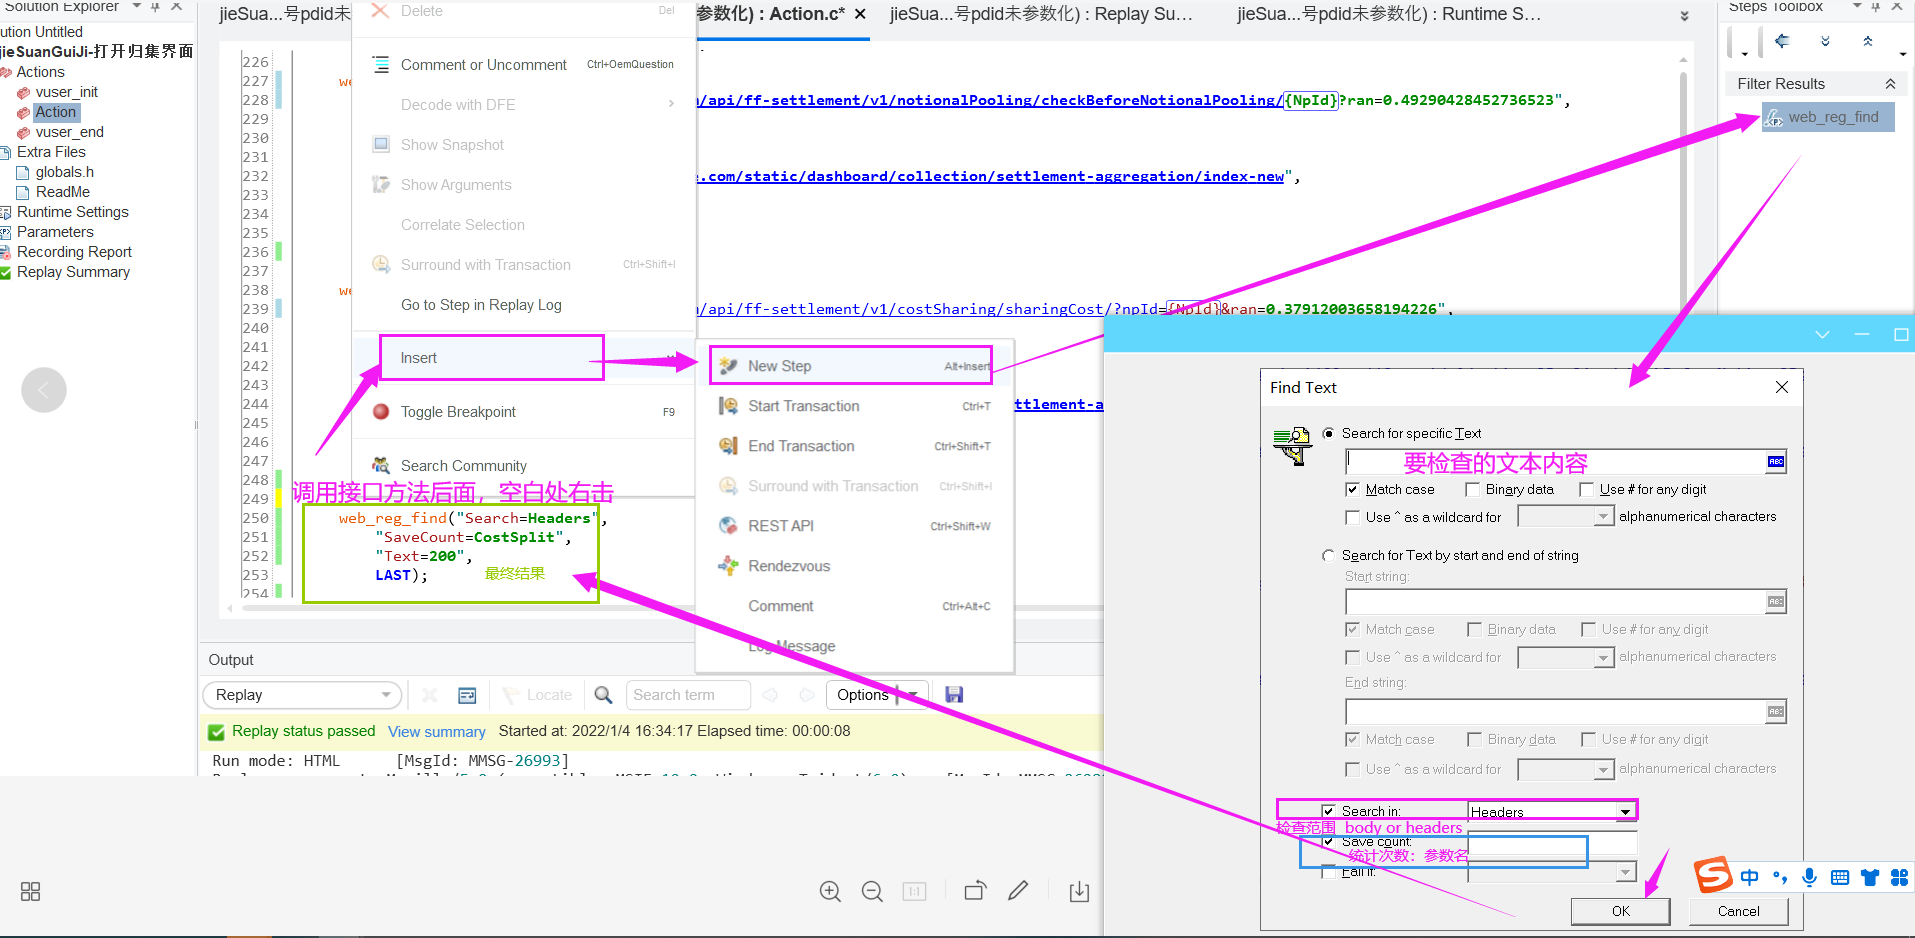Image resolution: width=1915 pixels, height=938 pixels.
Task: Select Action in Solution Explorer
Action: (x=55, y=112)
